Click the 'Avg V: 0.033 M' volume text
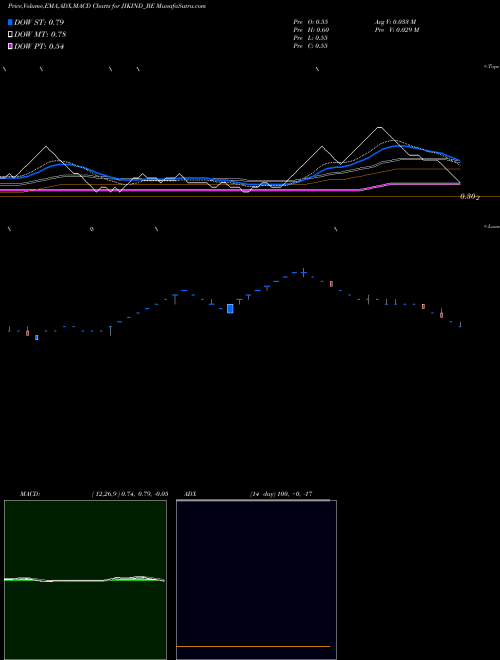The width and height of the screenshot is (500, 660). [x=395, y=22]
